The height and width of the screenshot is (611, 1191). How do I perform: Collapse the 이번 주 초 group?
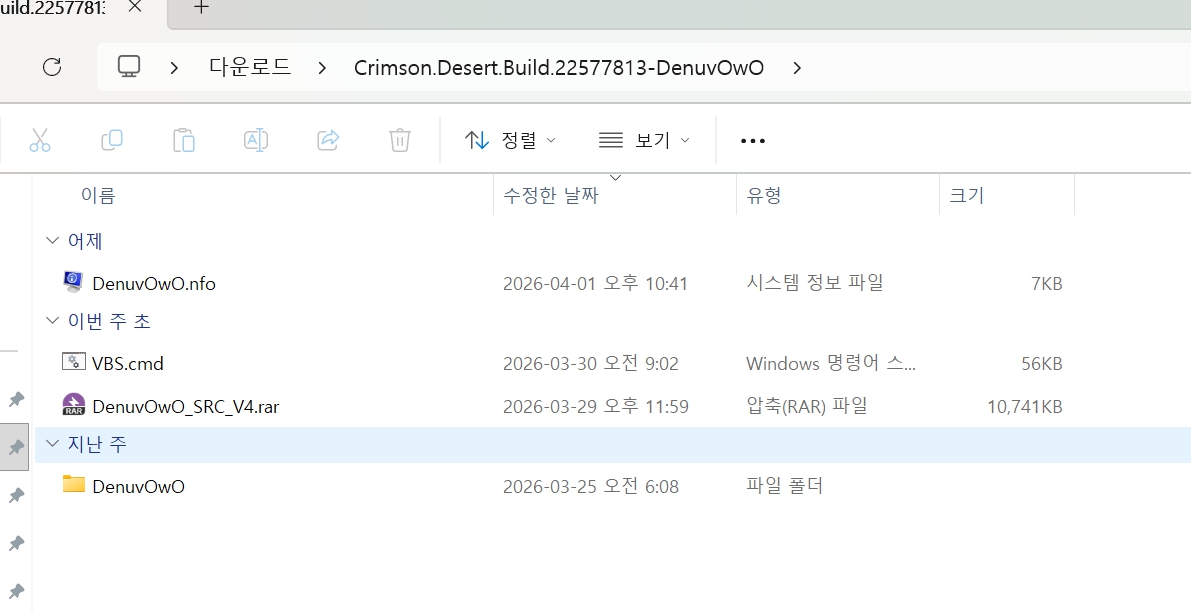click(51, 321)
